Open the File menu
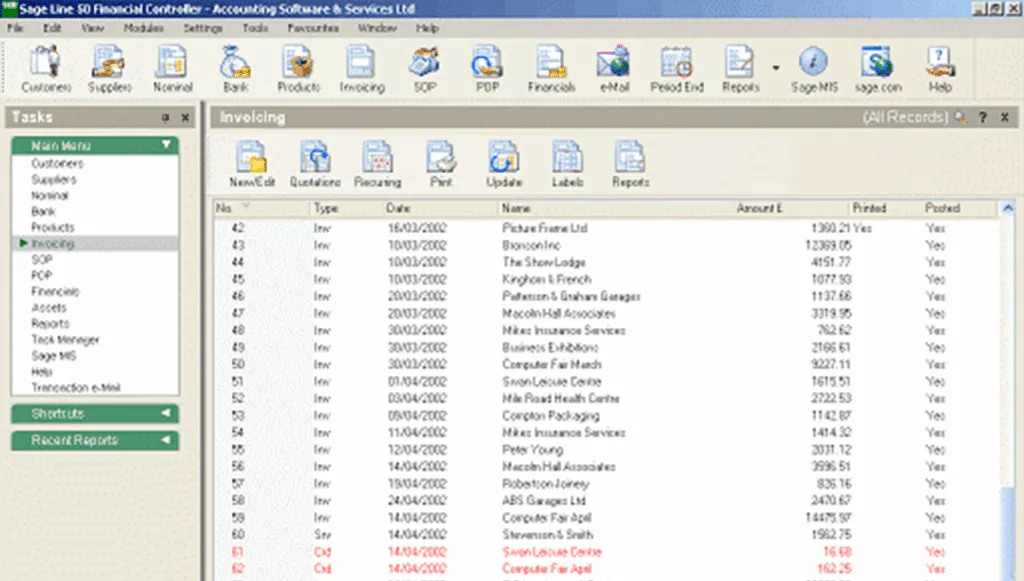Screen dimensions: 1024x581 16,28
